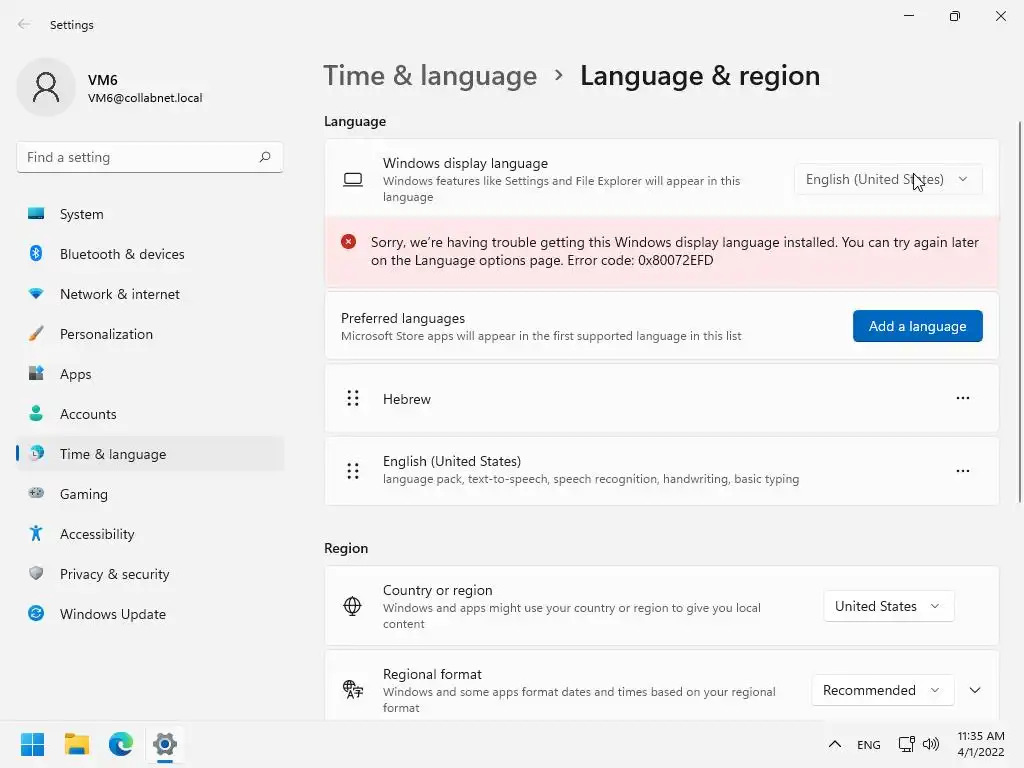
Task: Open Privacy & security settings
Action: point(150,574)
